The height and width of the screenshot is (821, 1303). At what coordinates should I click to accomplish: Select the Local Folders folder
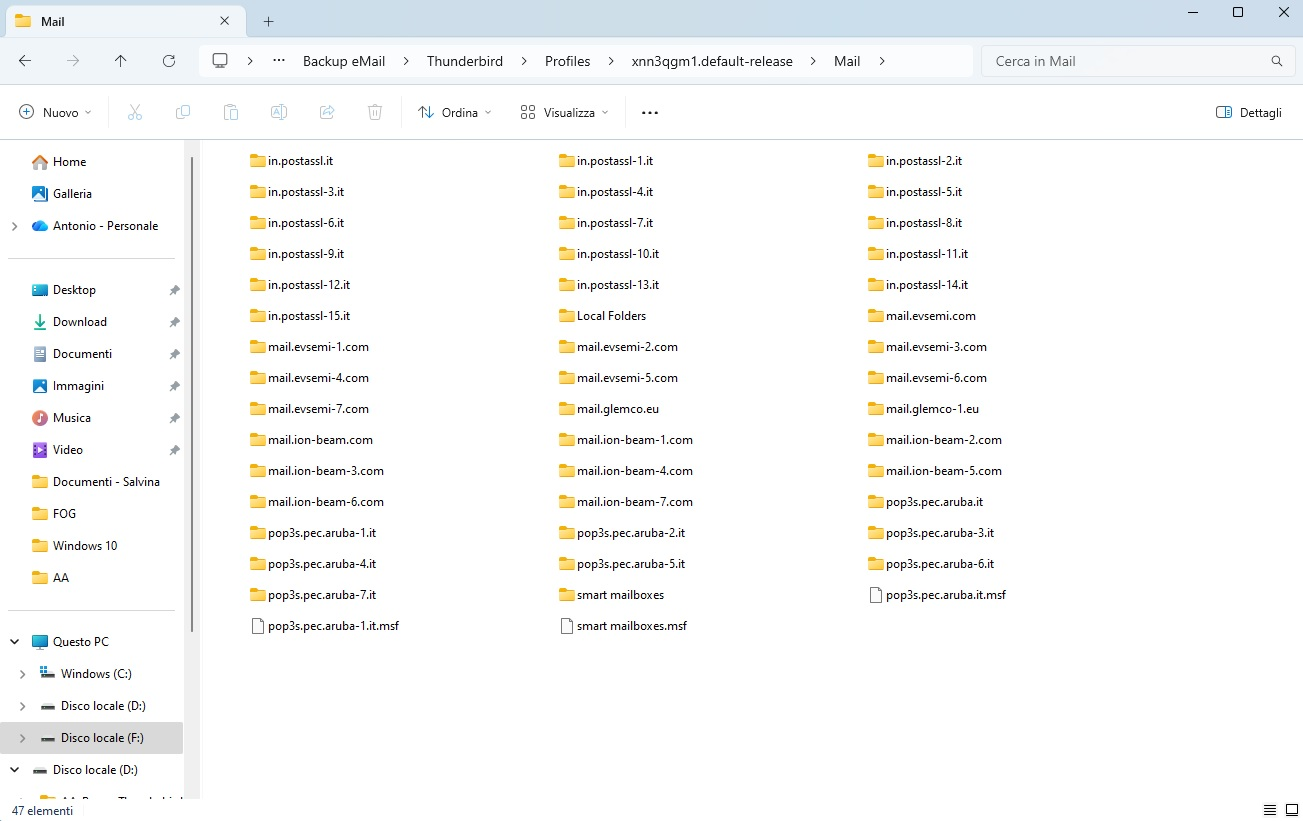pos(603,316)
